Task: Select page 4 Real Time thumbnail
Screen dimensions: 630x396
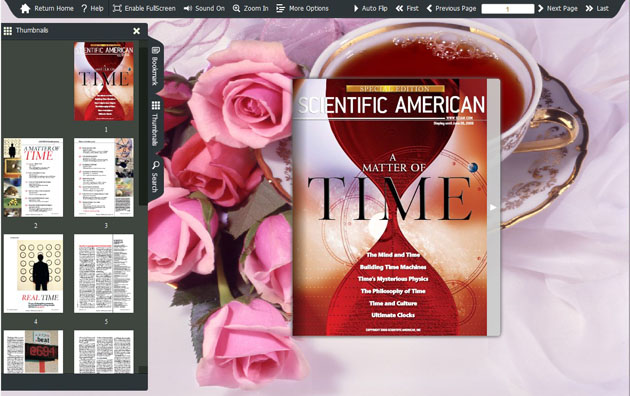Action: point(33,274)
